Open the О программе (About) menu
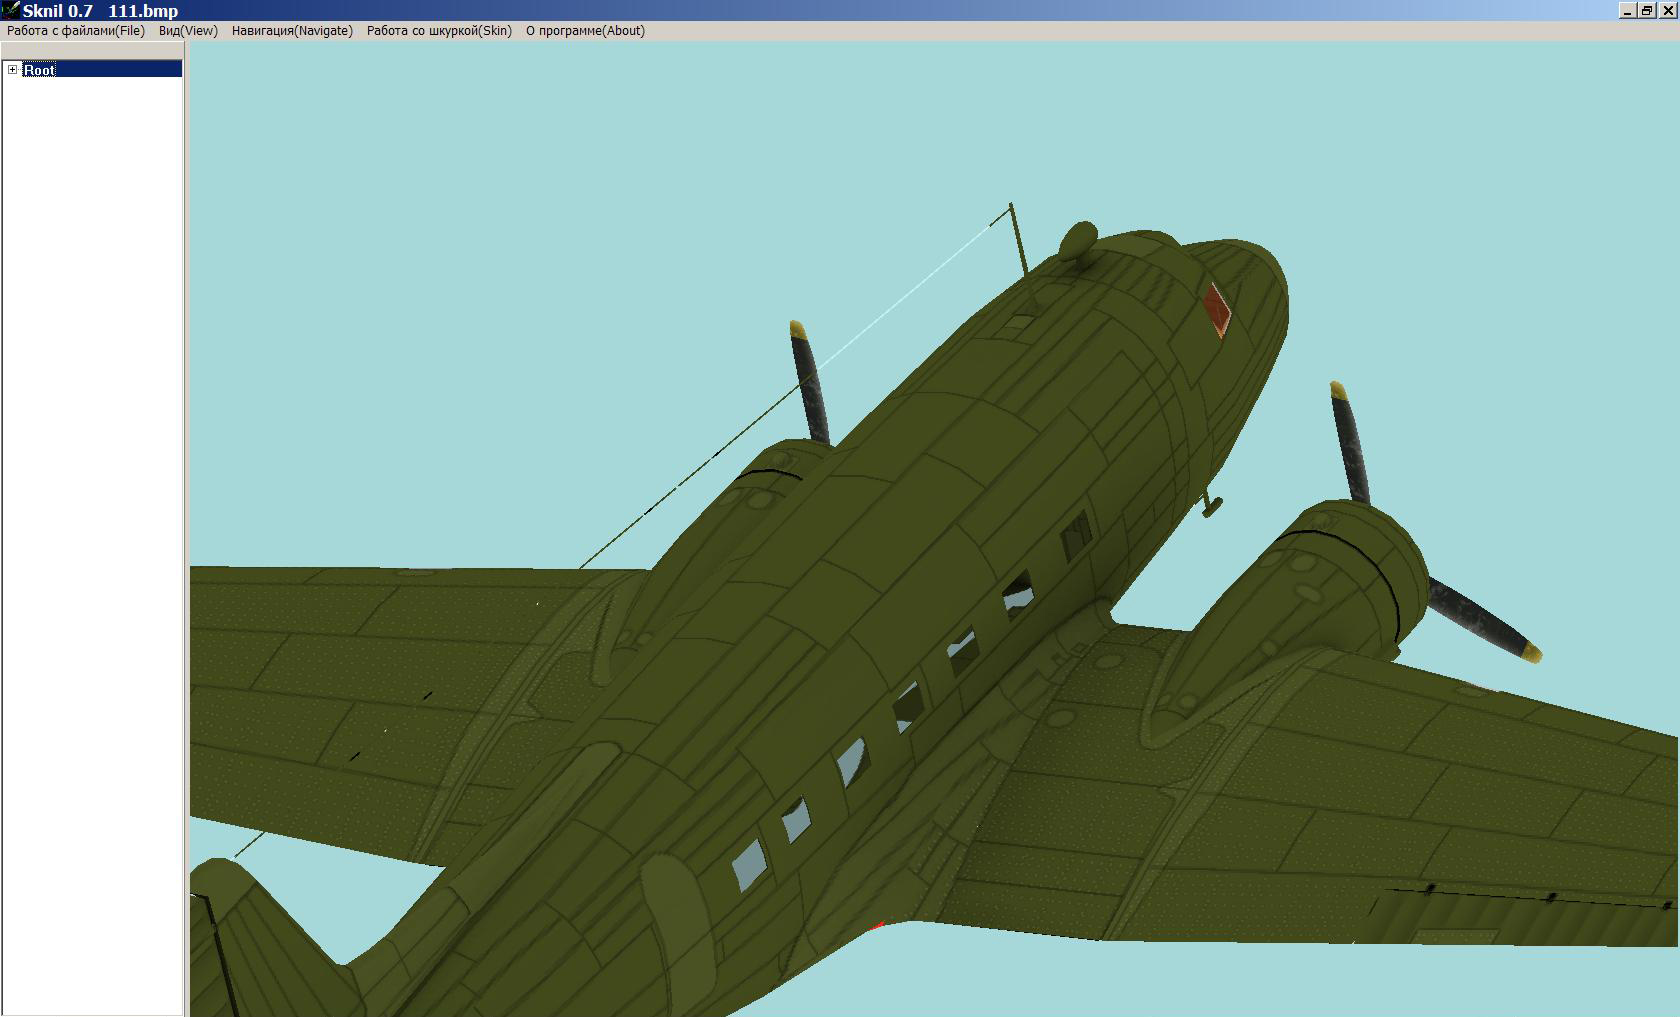The height and width of the screenshot is (1017, 1680). (585, 31)
